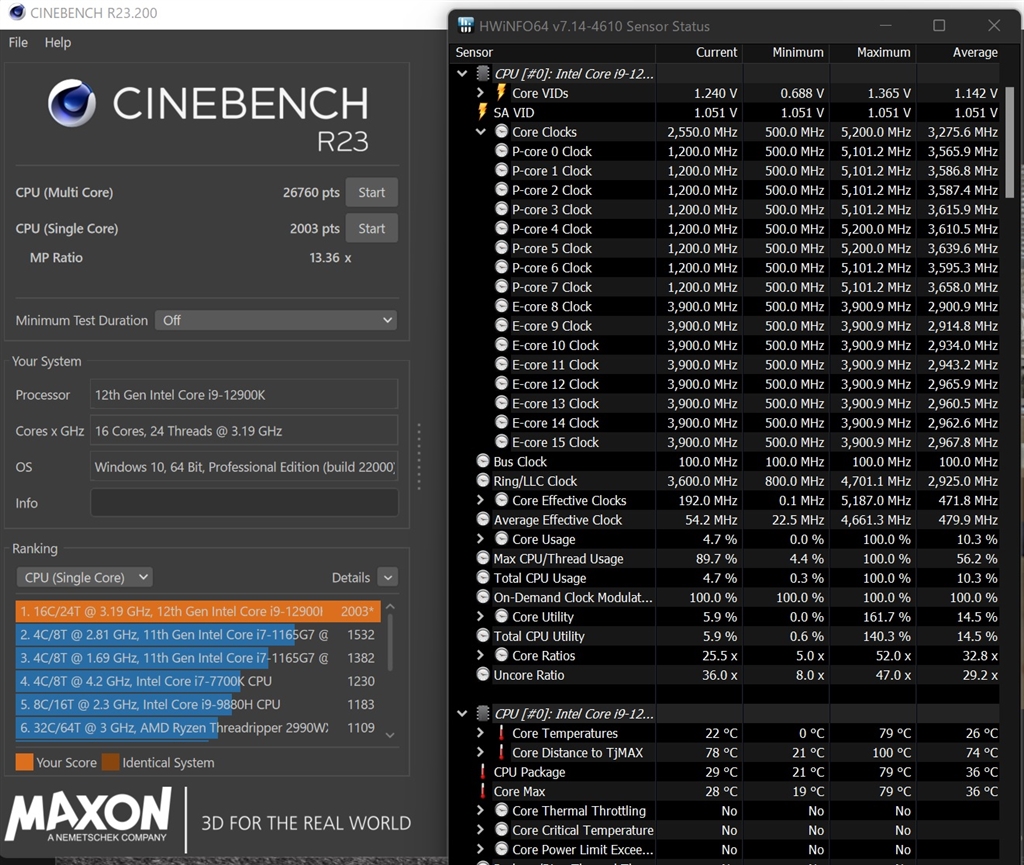1024x865 pixels.
Task: Click the HWiNFO vertical scrollbar
Action: [1009, 140]
